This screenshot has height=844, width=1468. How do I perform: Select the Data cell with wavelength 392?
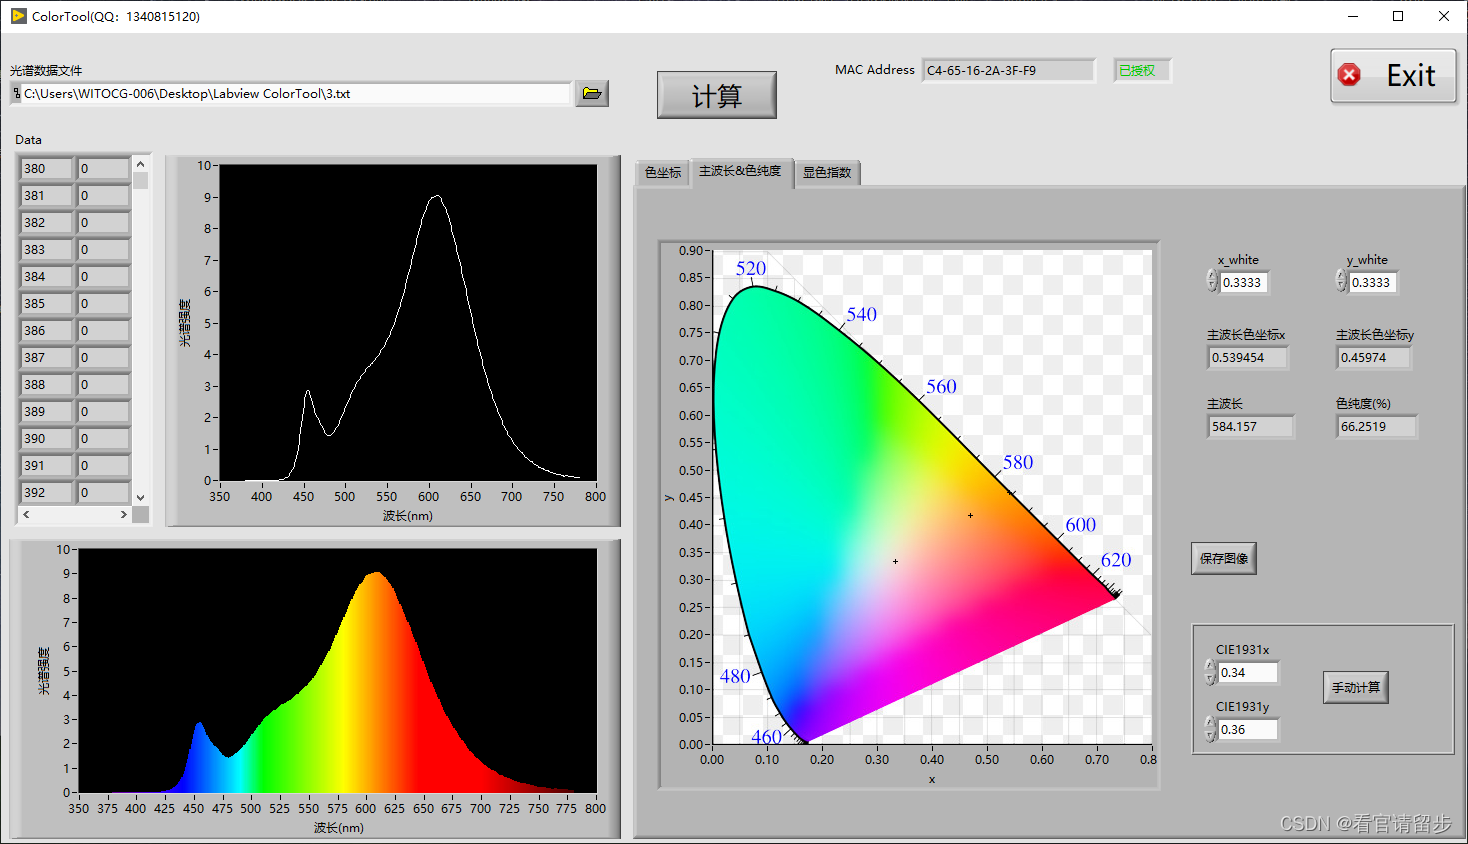coord(46,493)
